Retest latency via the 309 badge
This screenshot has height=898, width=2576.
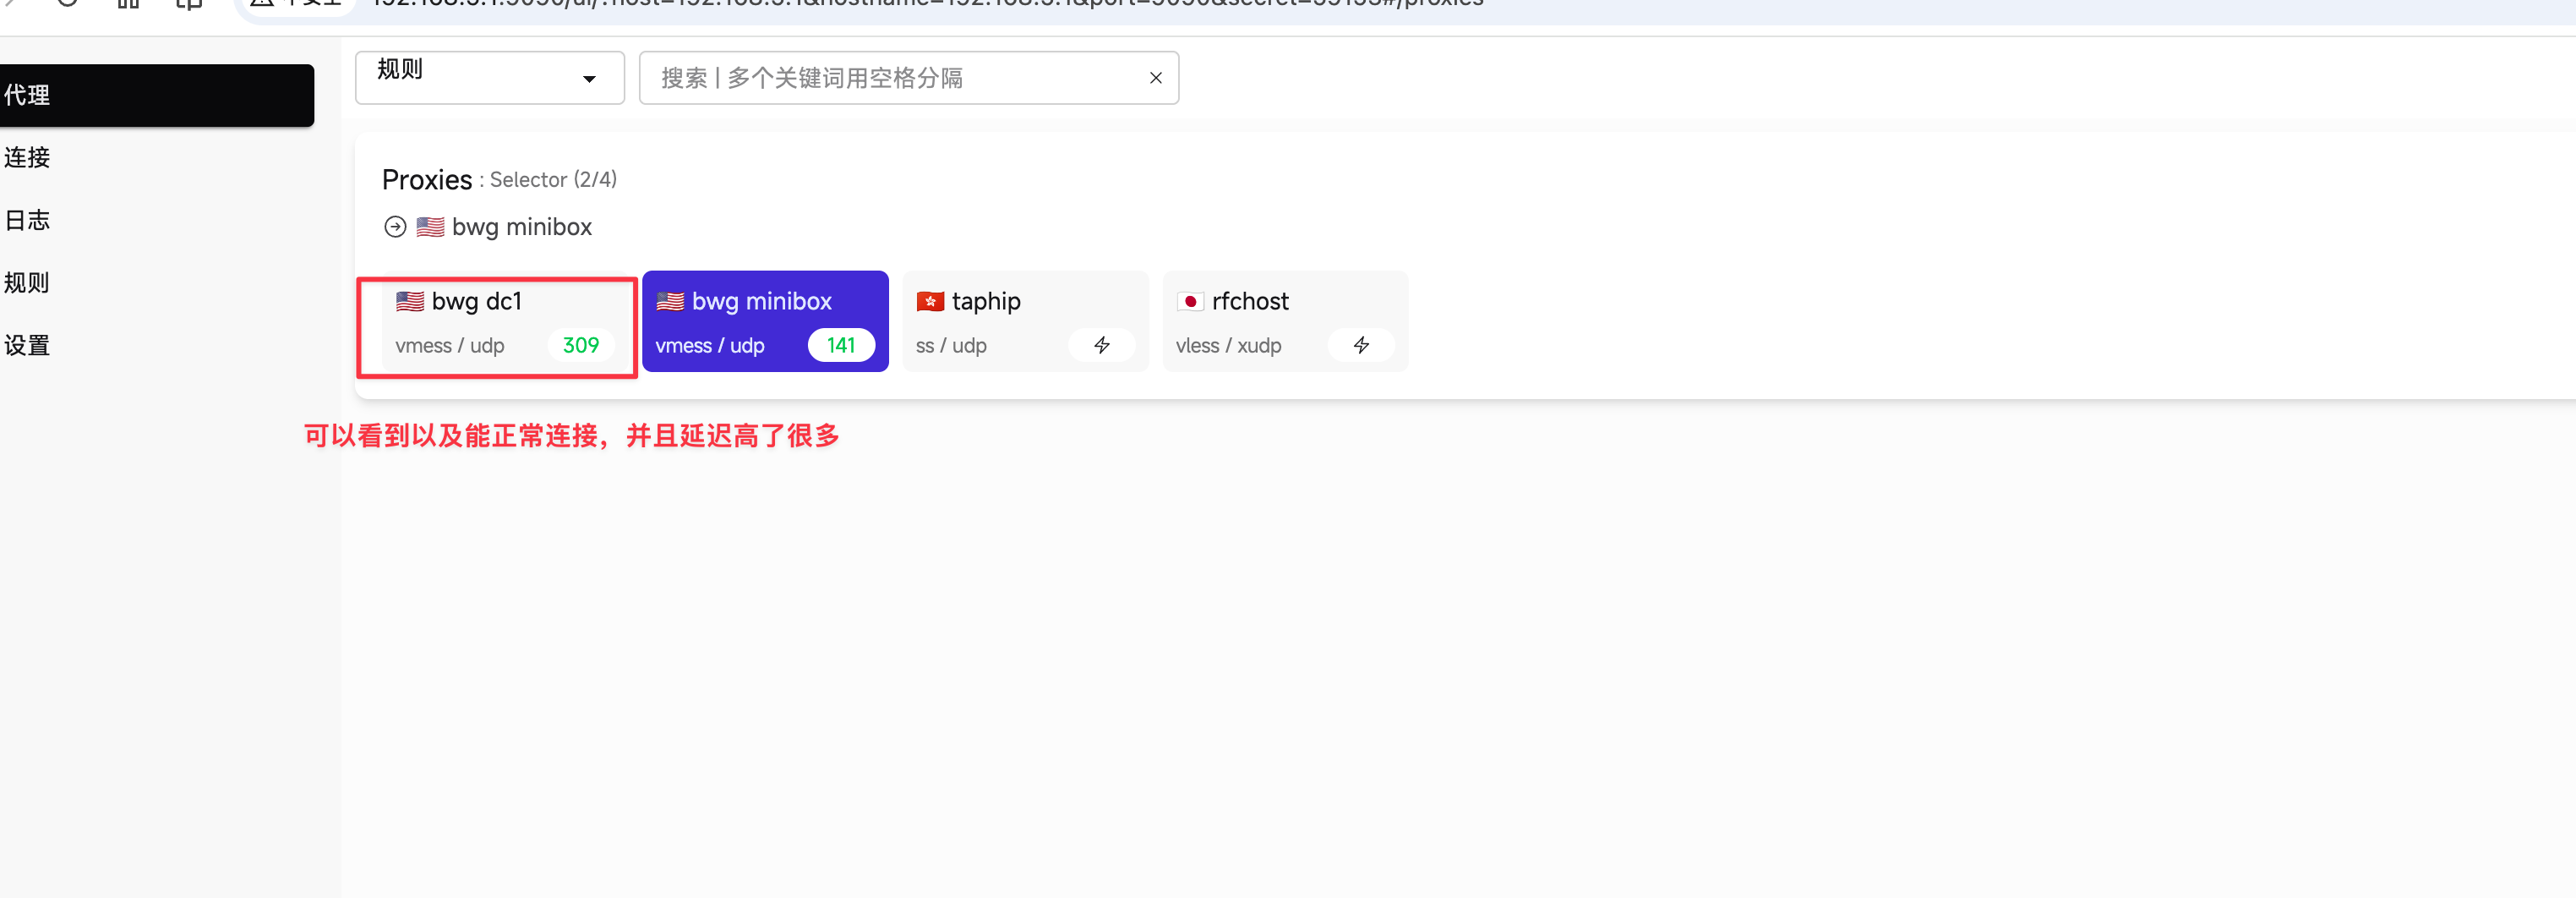coord(580,345)
